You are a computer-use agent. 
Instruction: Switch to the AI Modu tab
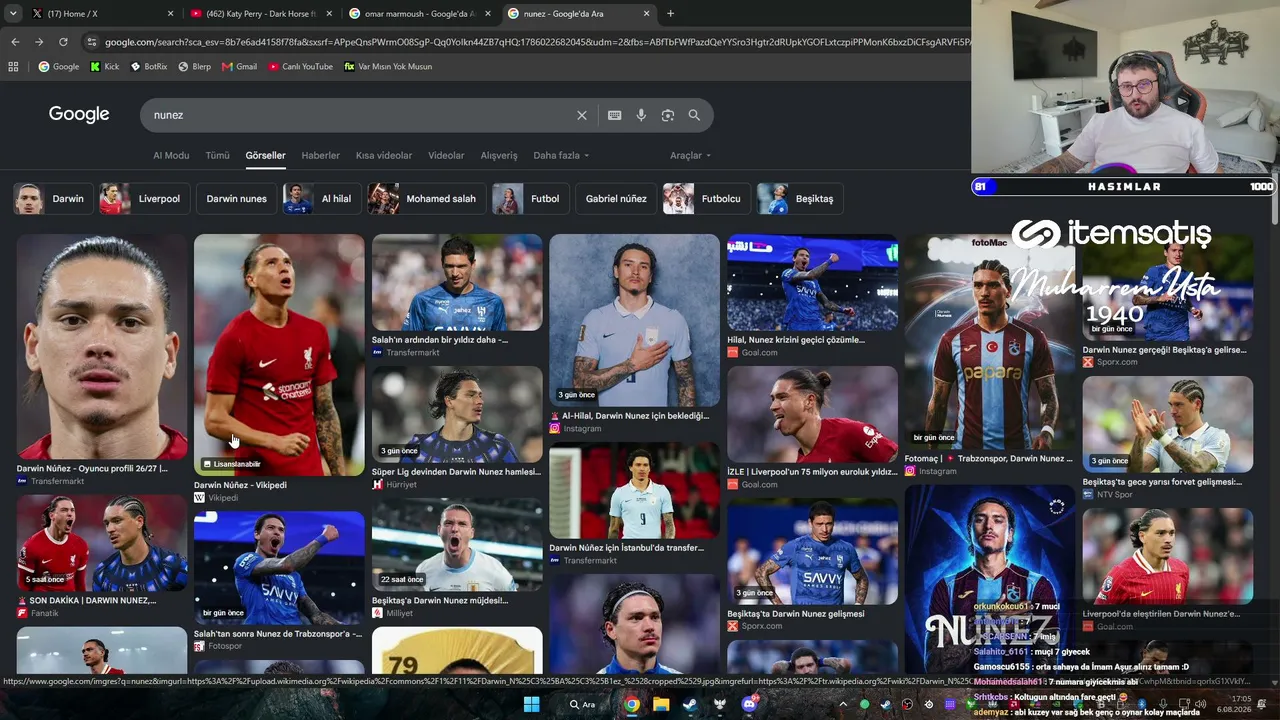tap(171, 156)
